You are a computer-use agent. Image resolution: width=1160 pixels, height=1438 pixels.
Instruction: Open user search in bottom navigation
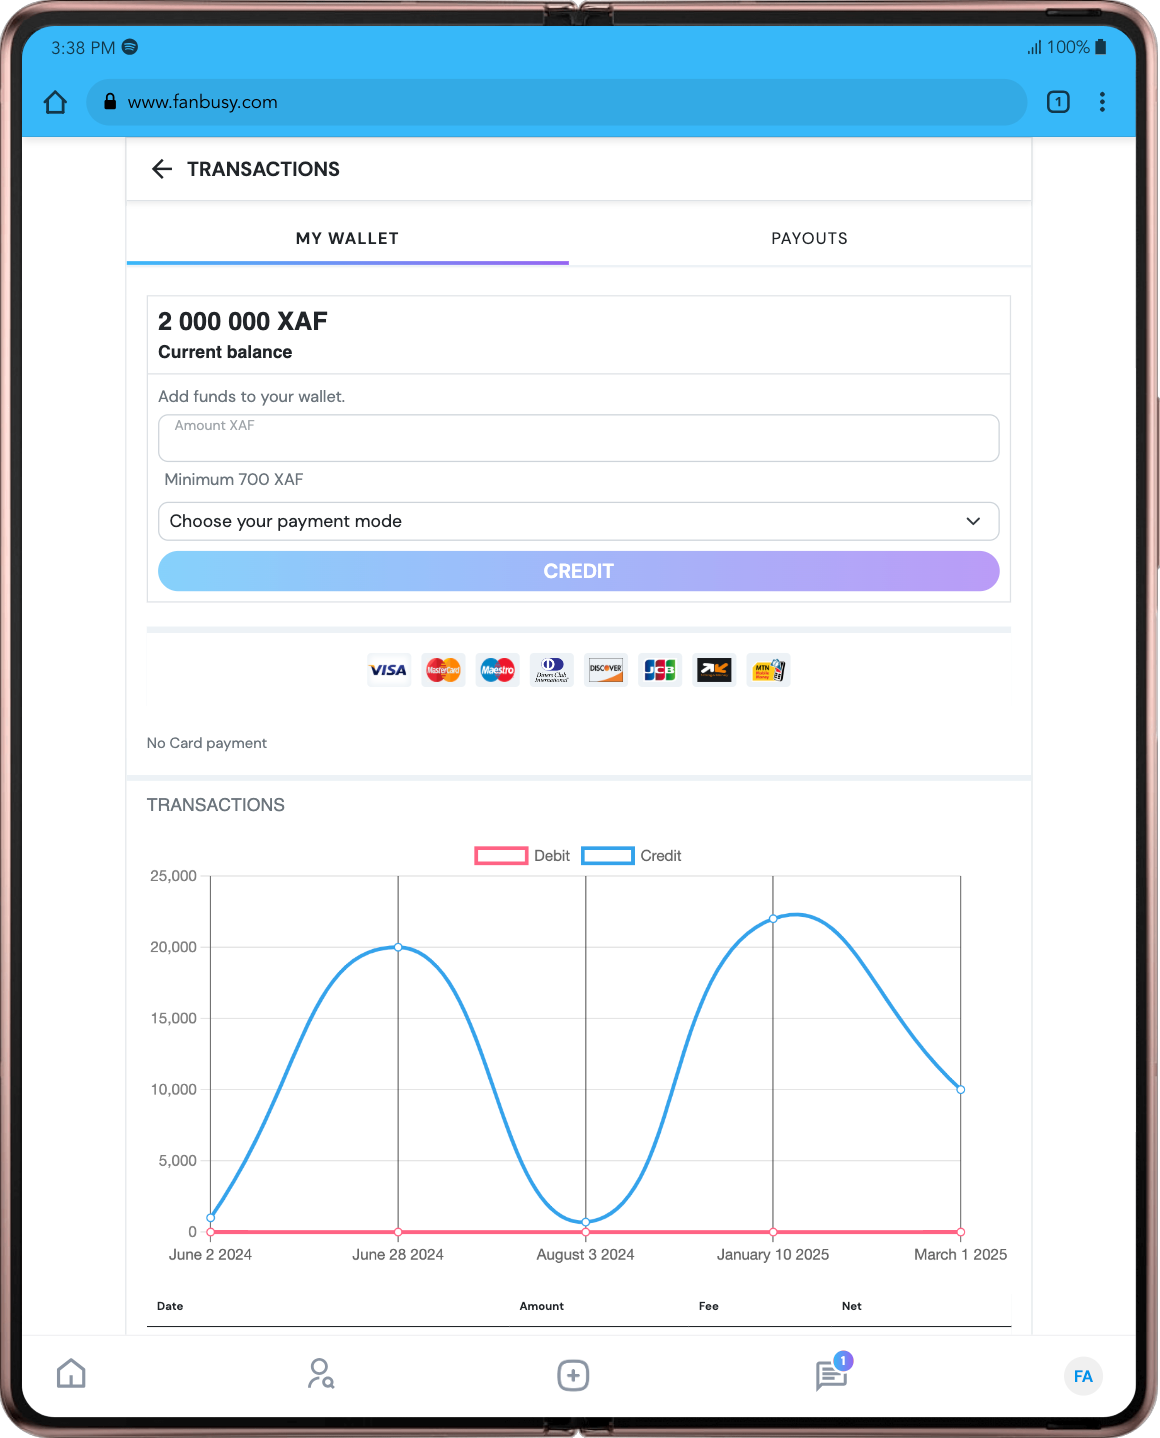pos(320,1374)
